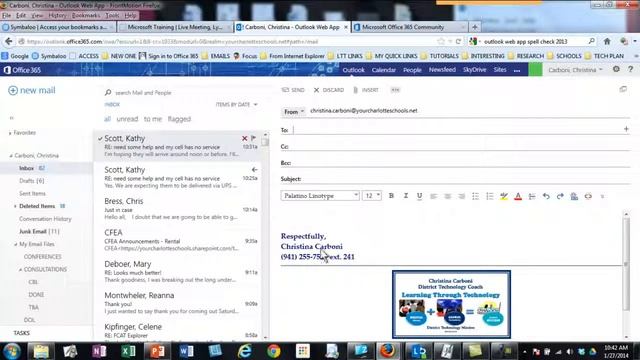Open the Items by Date sort dropdown
The width and height of the screenshot is (640, 360).
coord(237,104)
